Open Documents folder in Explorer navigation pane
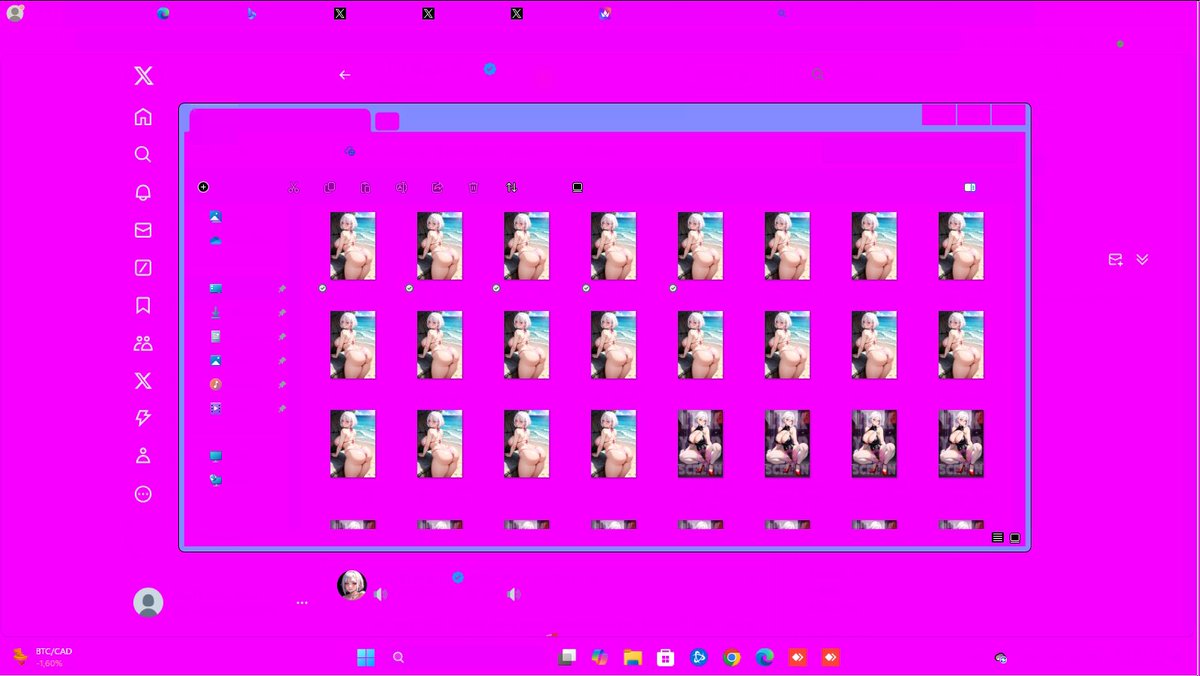1200x676 pixels. [x=215, y=336]
